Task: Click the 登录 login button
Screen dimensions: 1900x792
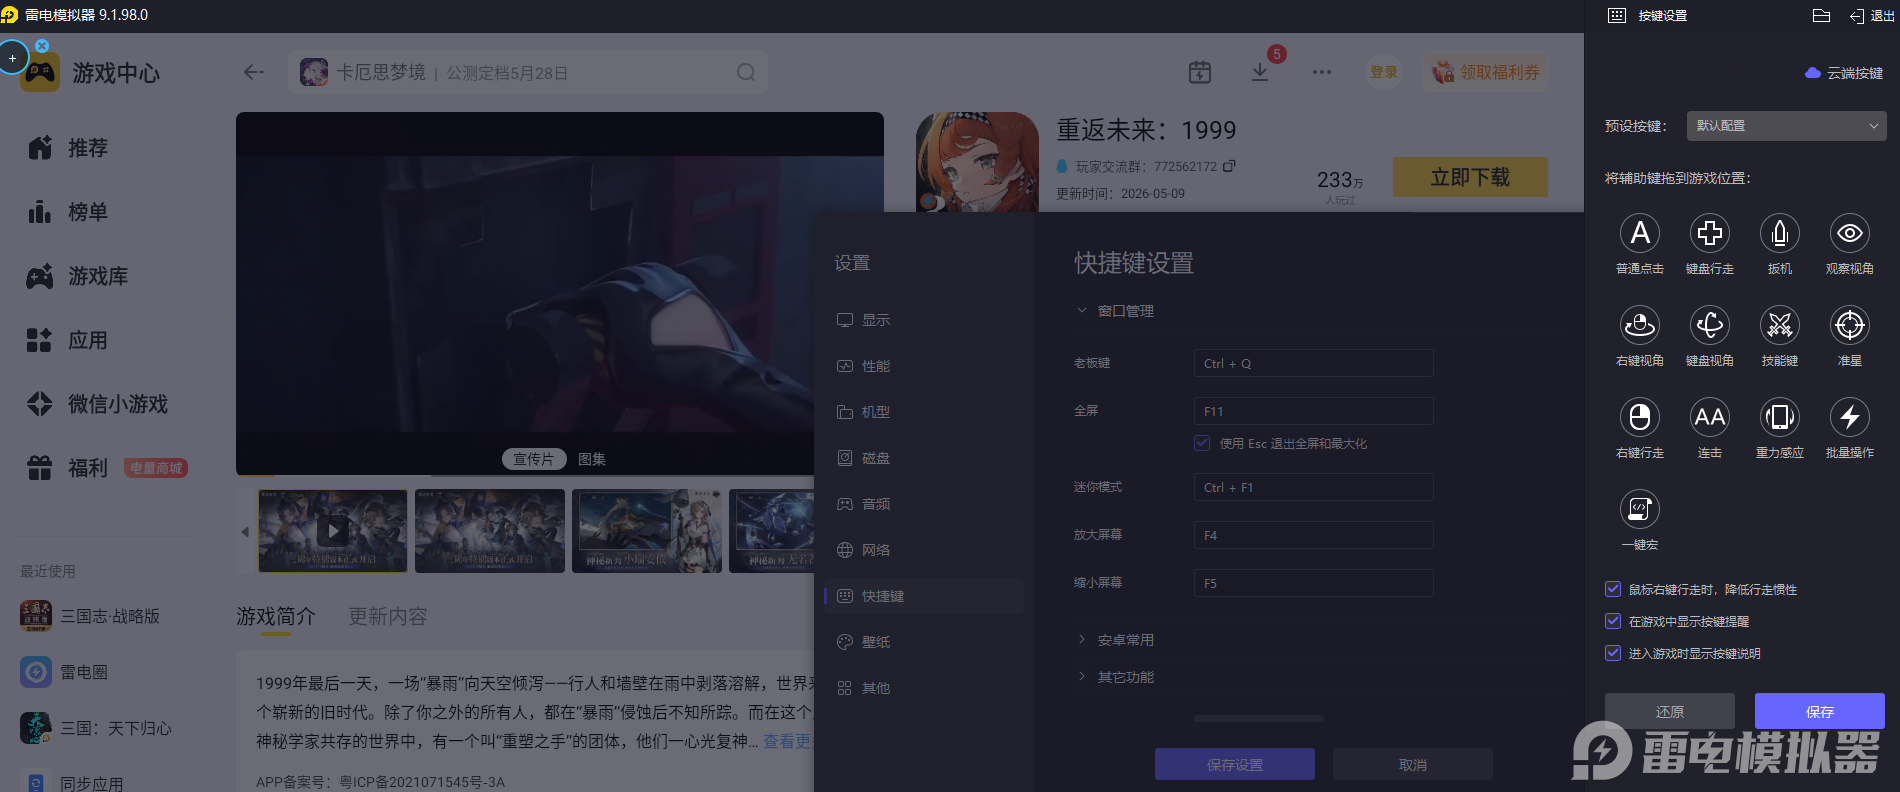Action: (x=1384, y=72)
